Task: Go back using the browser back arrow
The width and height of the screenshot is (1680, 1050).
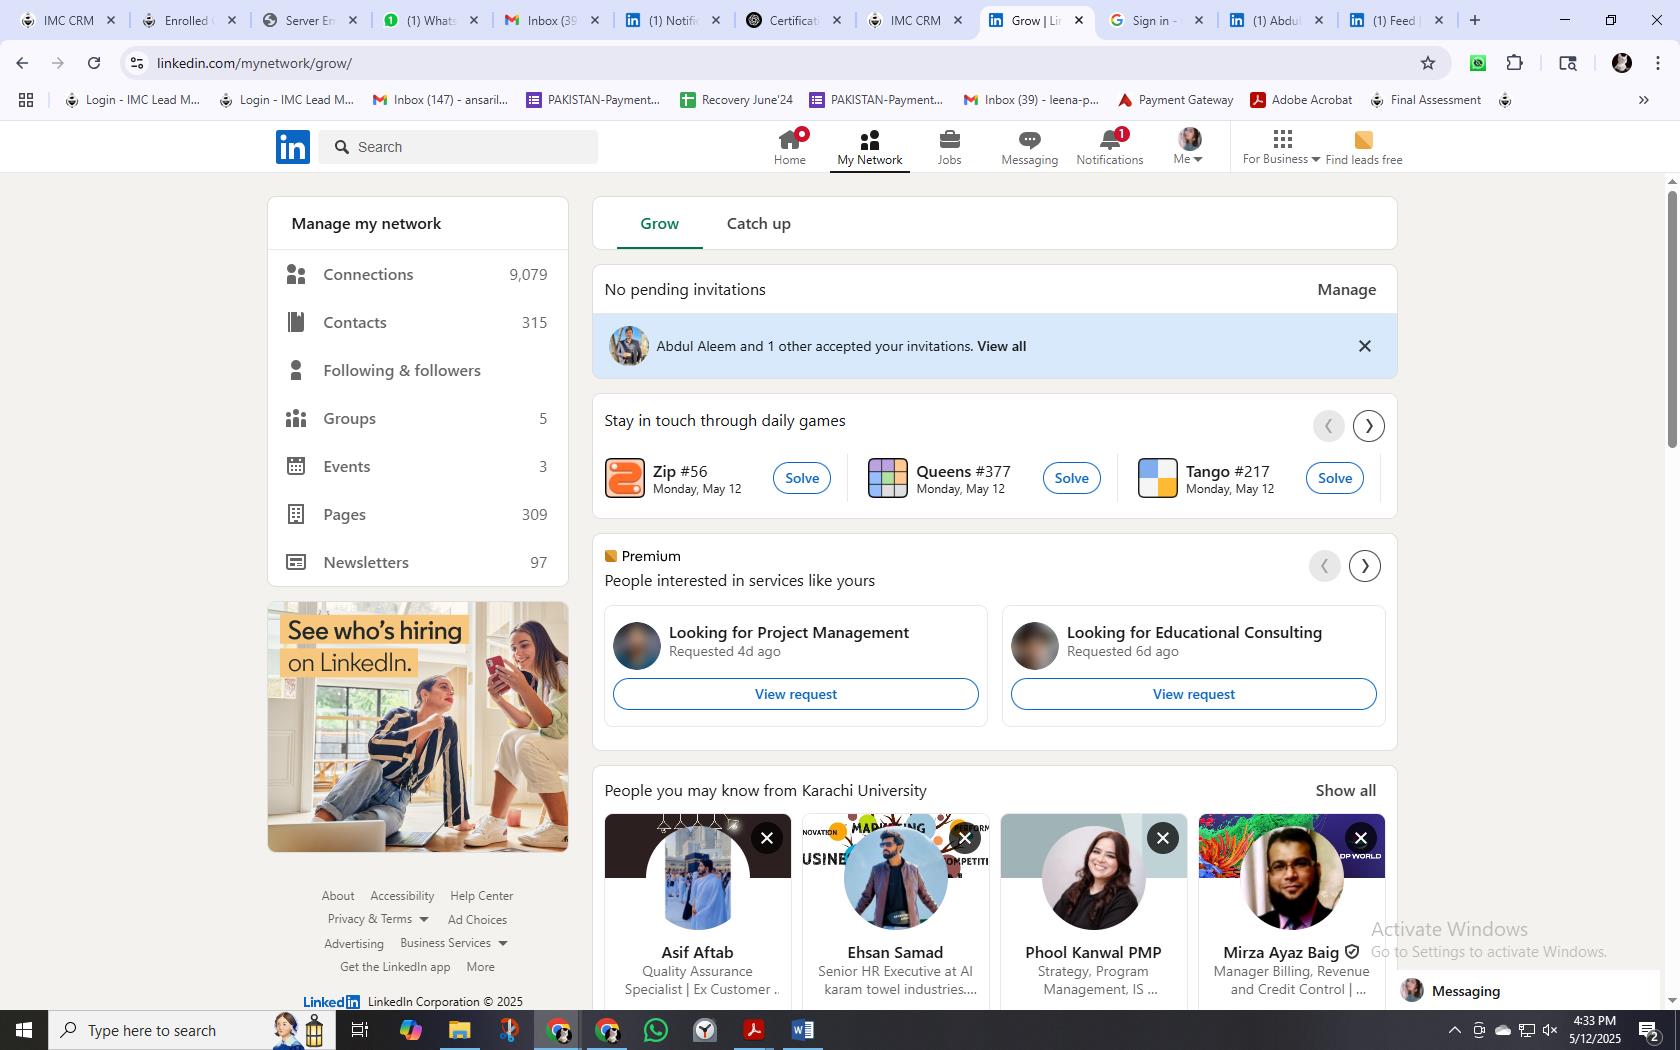Action: (22, 63)
